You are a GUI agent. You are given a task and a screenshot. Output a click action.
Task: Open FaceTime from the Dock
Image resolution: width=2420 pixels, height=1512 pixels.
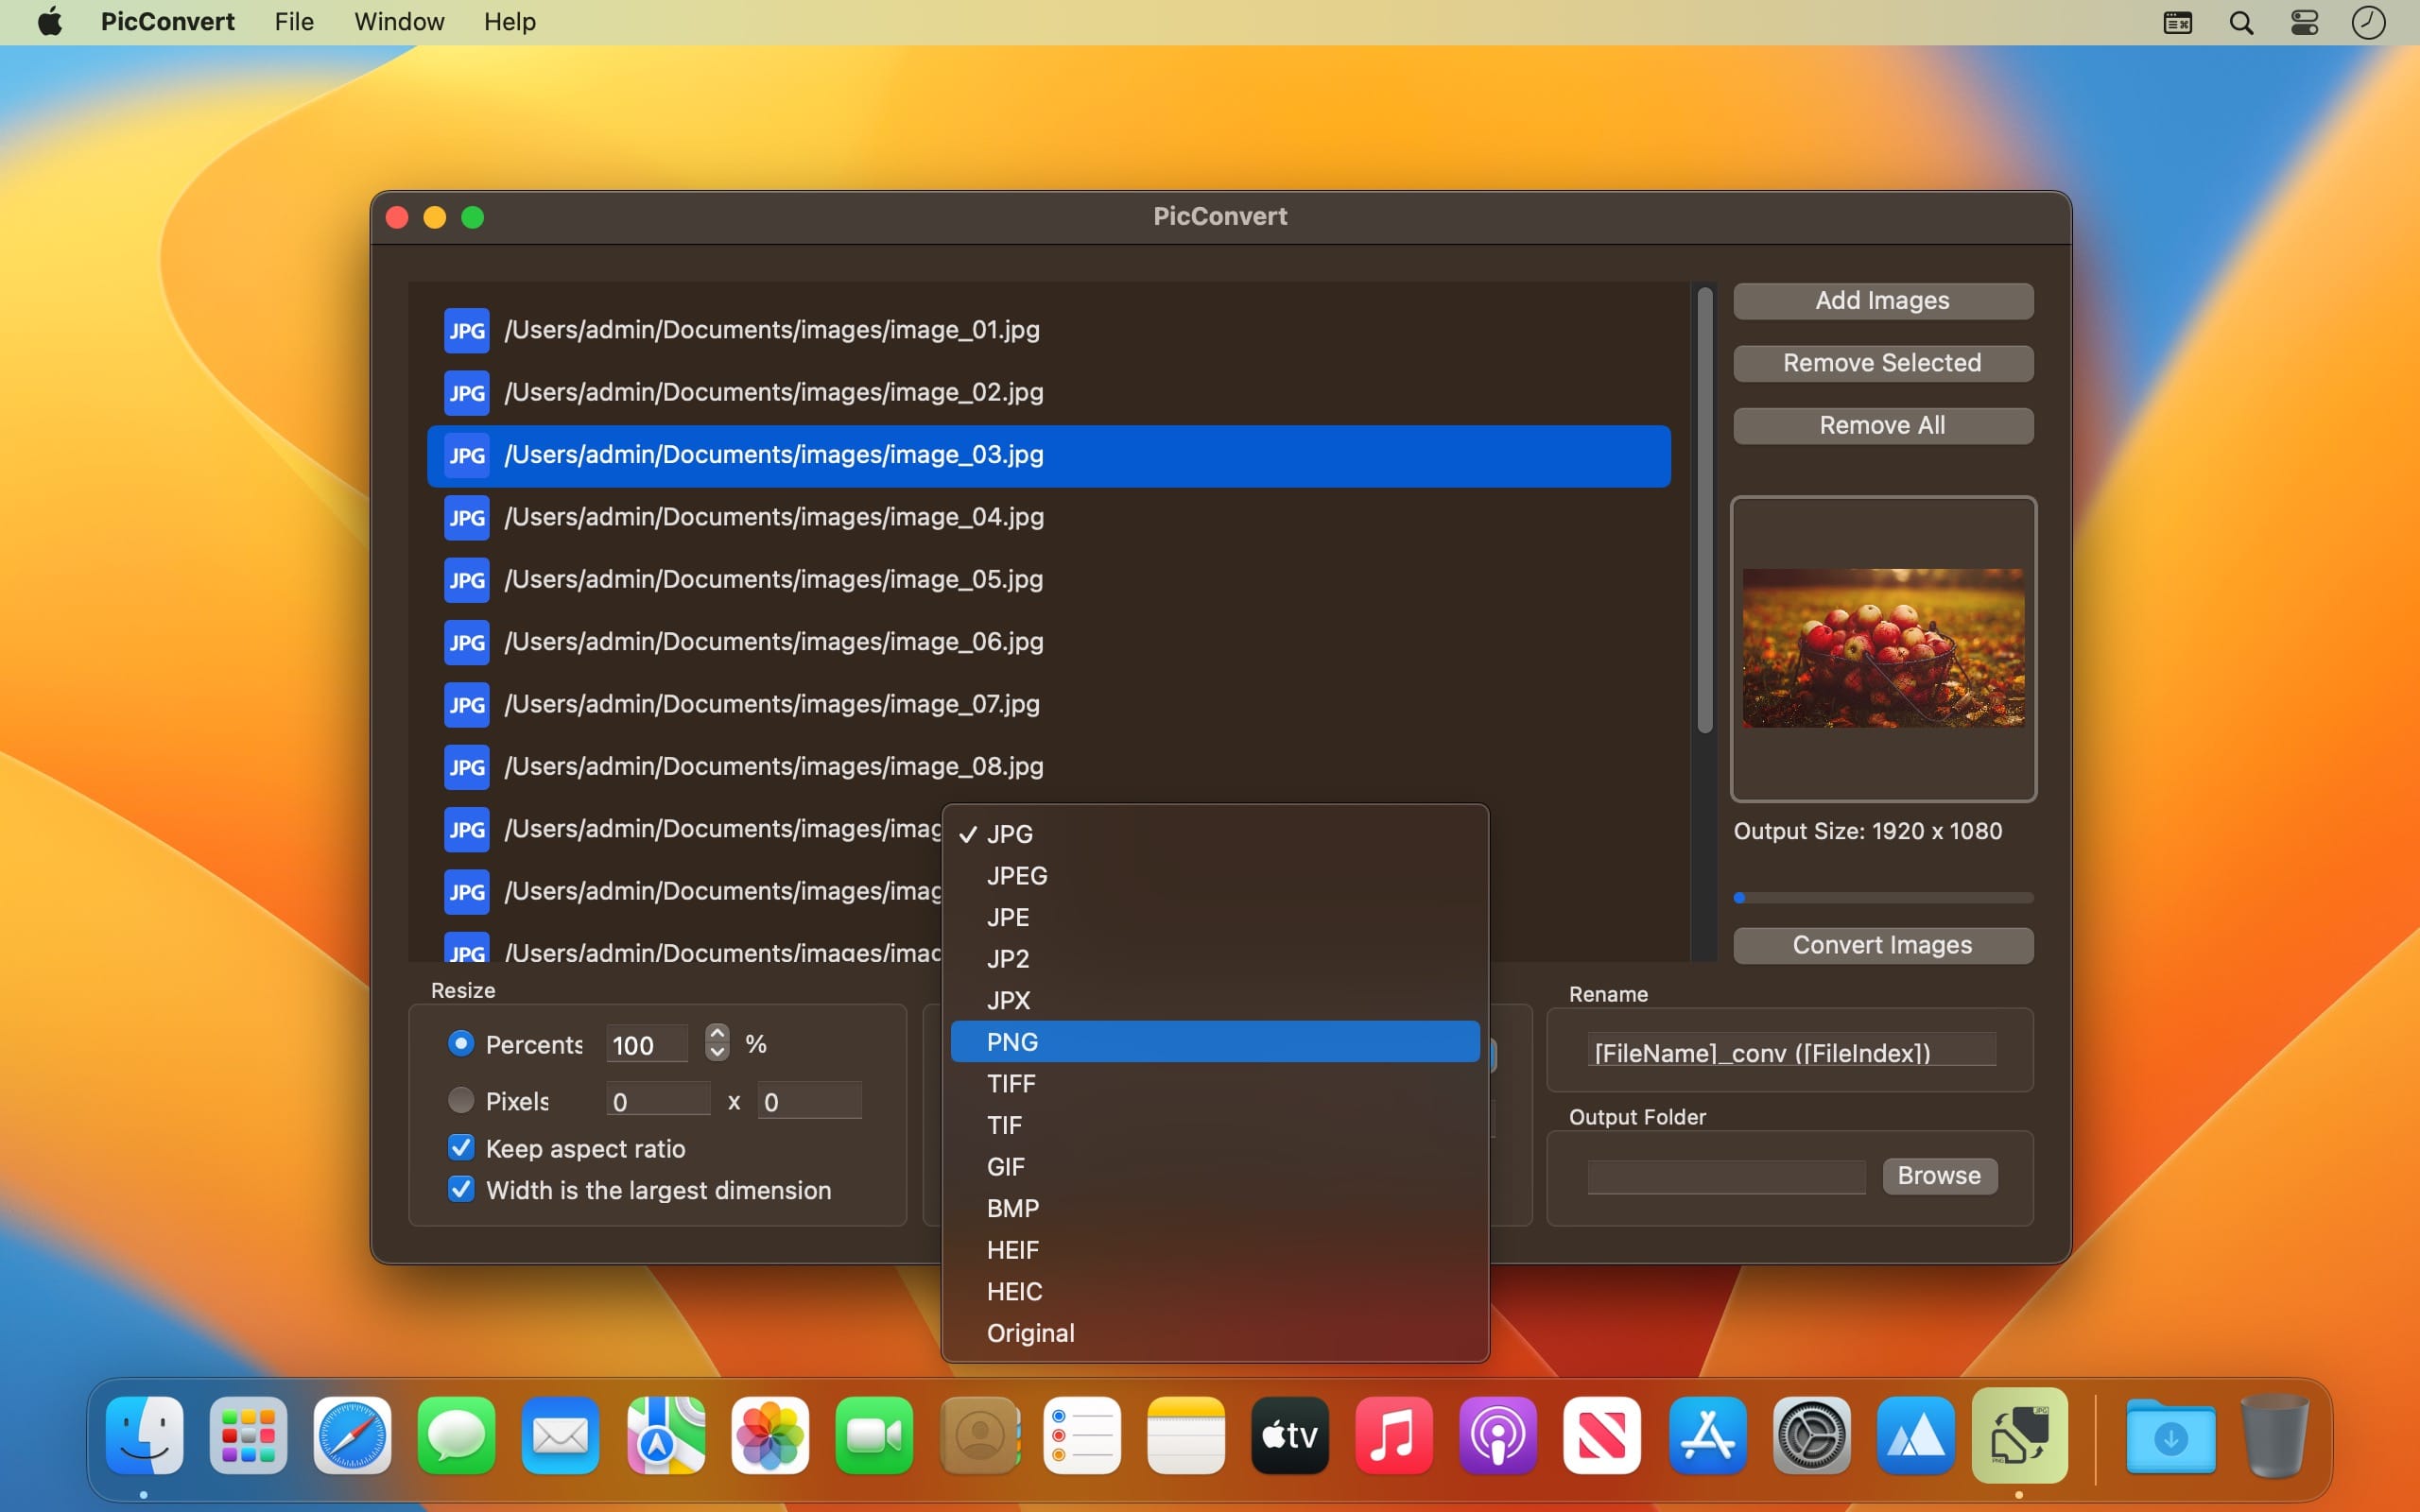click(873, 1435)
